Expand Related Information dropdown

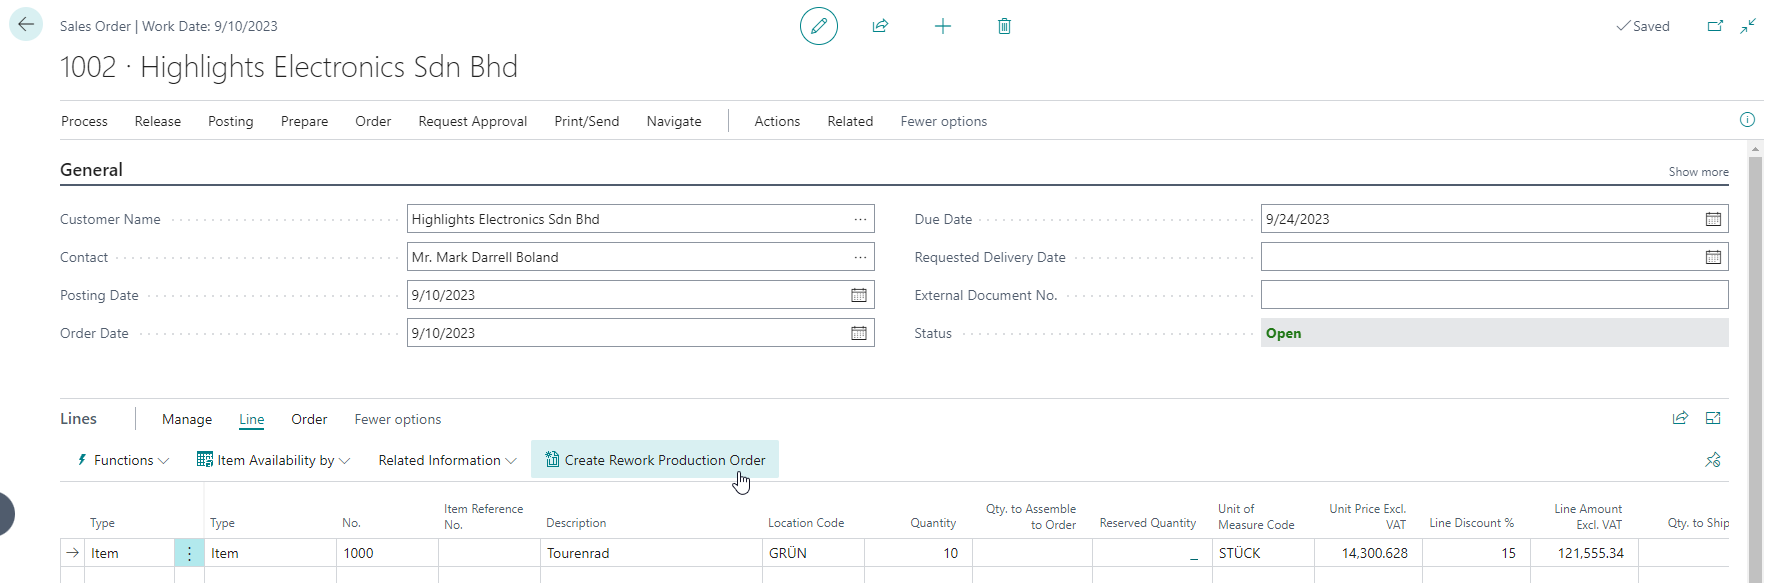(447, 460)
